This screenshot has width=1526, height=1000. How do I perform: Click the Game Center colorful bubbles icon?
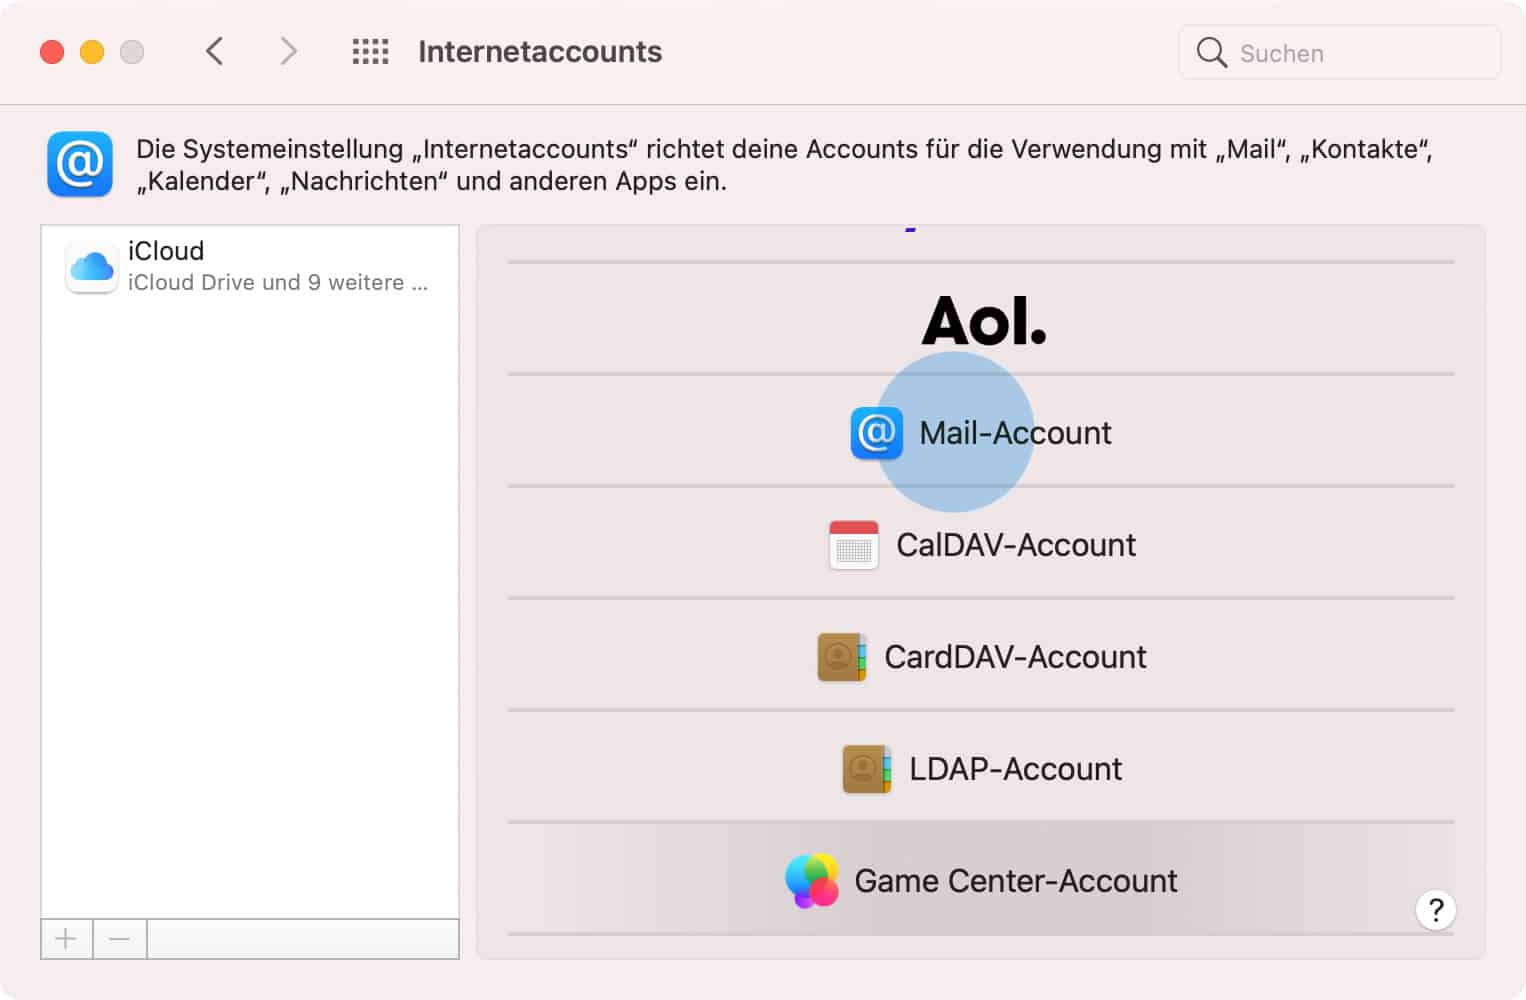[x=812, y=881]
